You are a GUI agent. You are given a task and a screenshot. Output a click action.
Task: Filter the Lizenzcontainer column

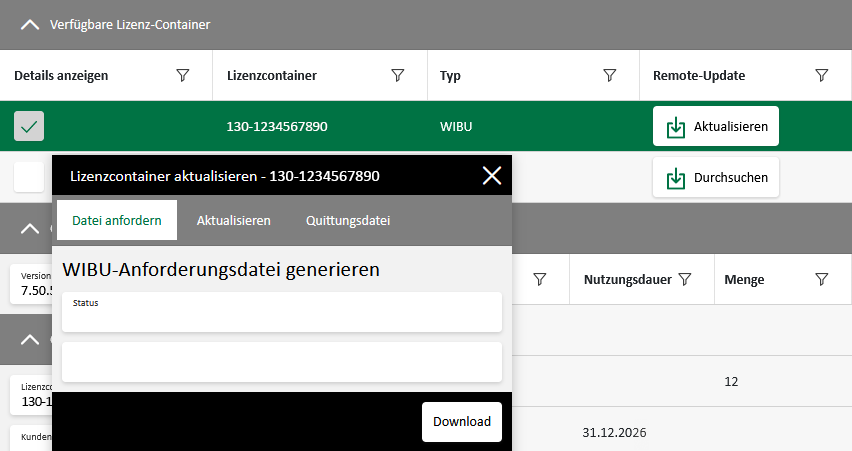(x=397, y=75)
